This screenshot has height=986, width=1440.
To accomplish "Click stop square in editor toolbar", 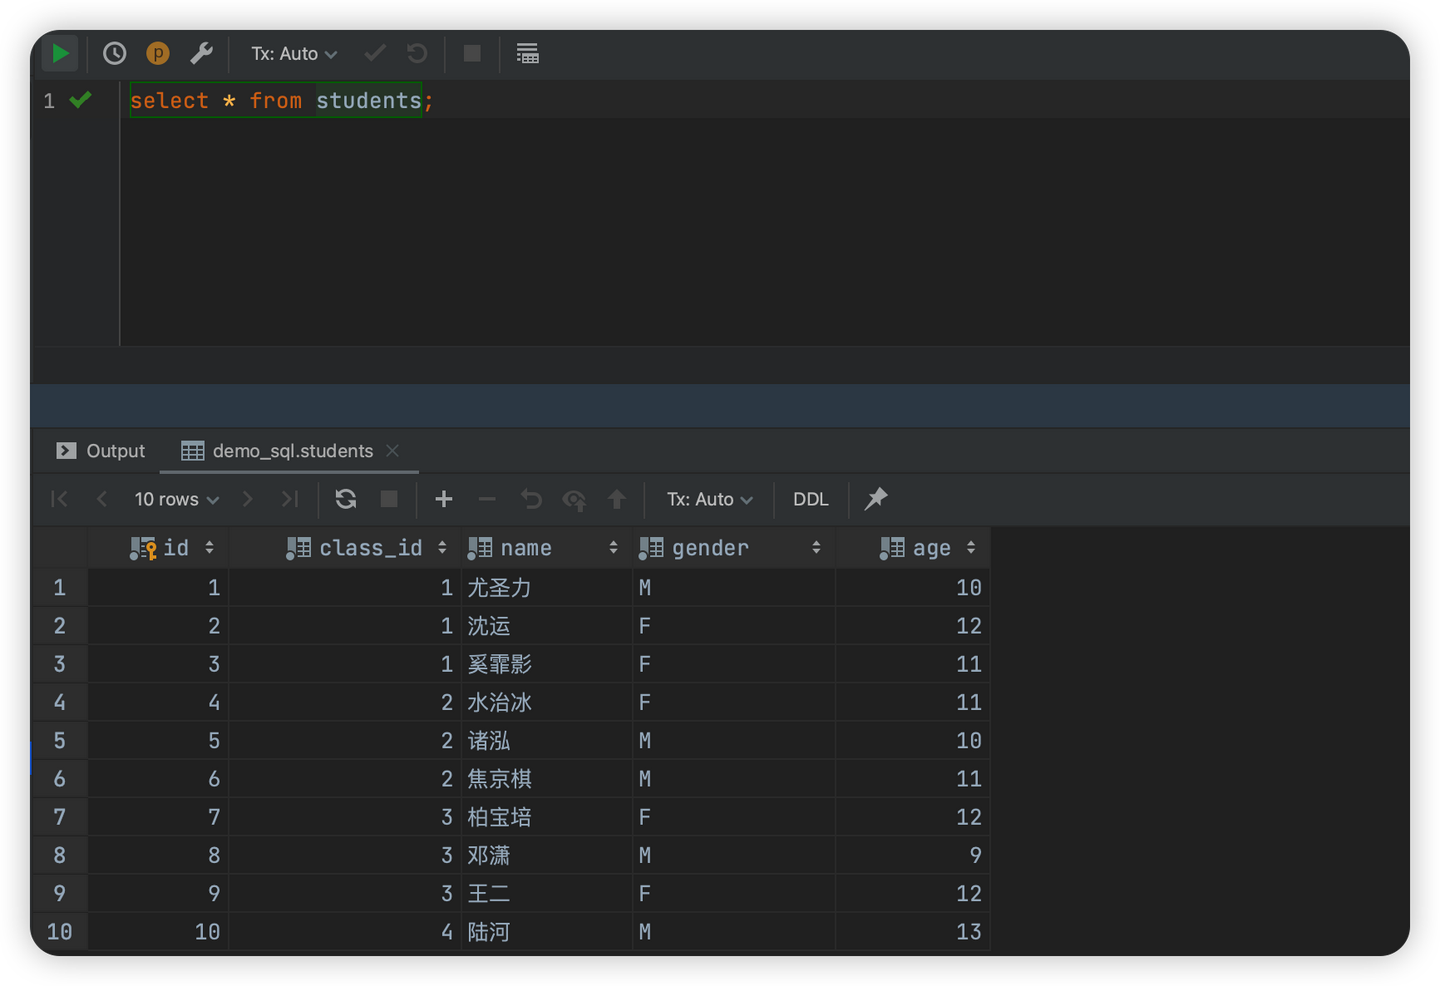I will coord(472,53).
